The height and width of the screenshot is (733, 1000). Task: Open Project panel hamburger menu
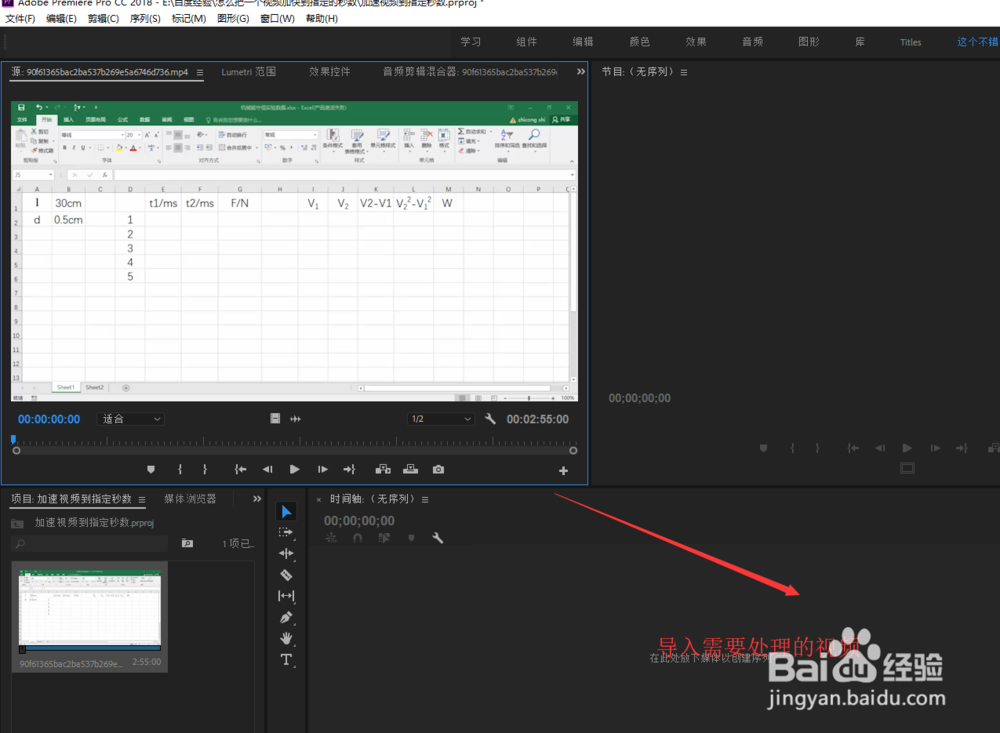pyautogui.click(x=142, y=500)
